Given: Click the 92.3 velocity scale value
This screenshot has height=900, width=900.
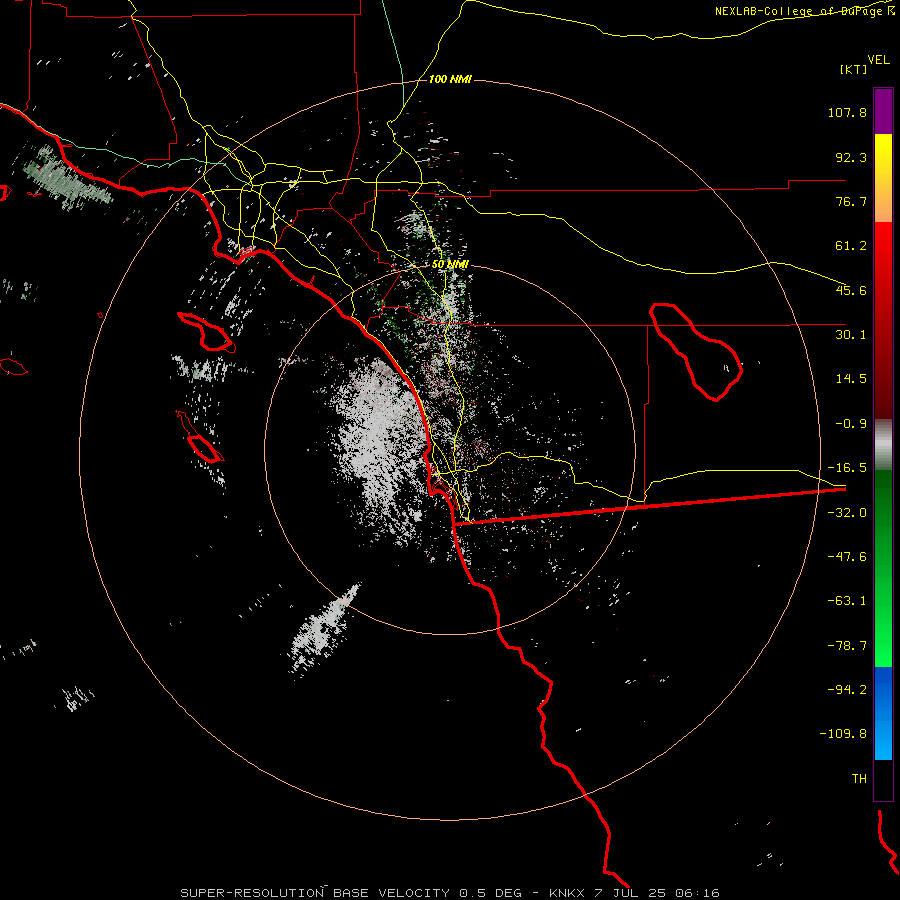Looking at the screenshot, I should [x=851, y=157].
